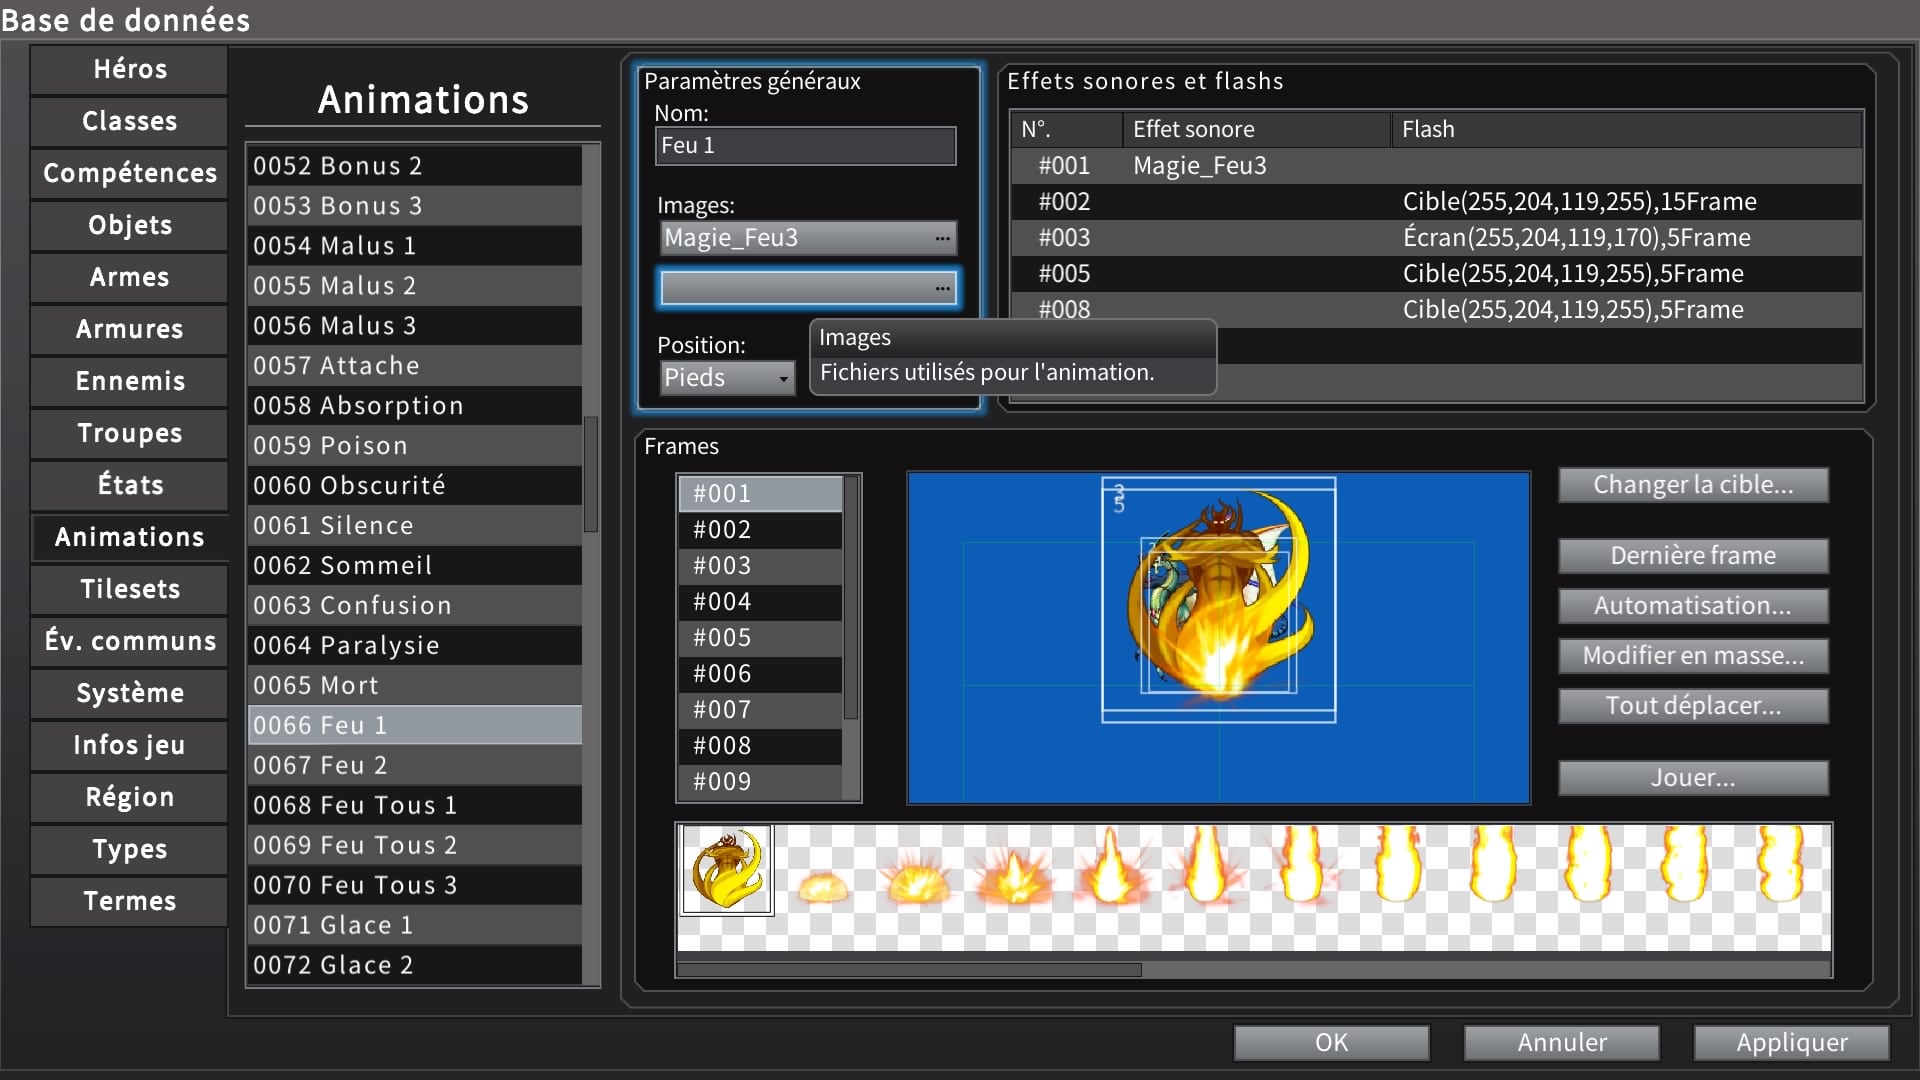Viewport: 1920px width, 1080px height.
Task: Open Automatisation dialog
Action: (1693, 606)
